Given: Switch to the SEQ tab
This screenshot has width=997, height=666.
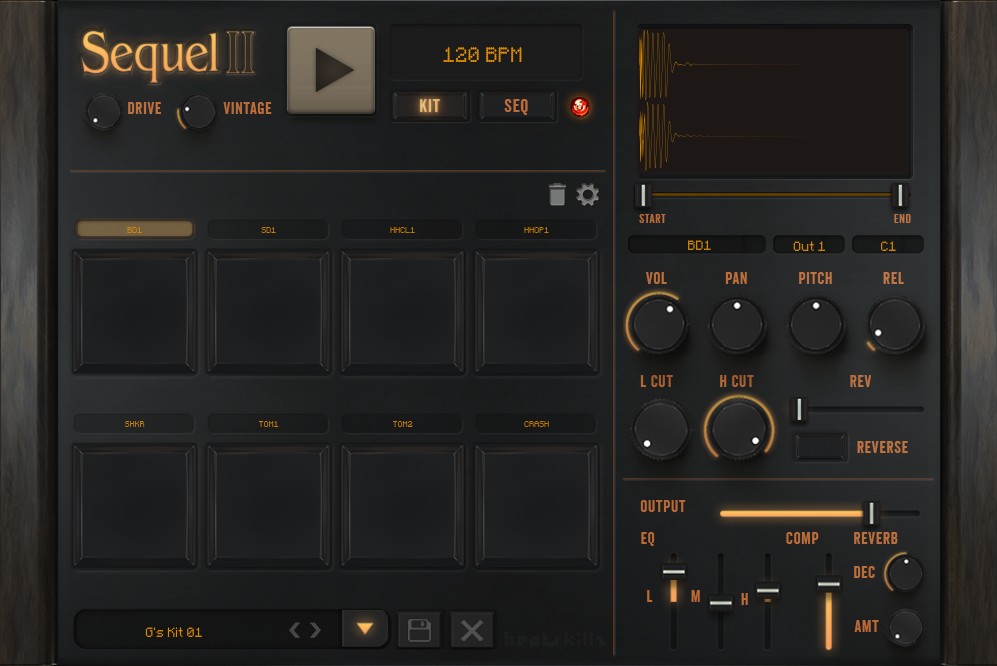Looking at the screenshot, I should [x=516, y=106].
